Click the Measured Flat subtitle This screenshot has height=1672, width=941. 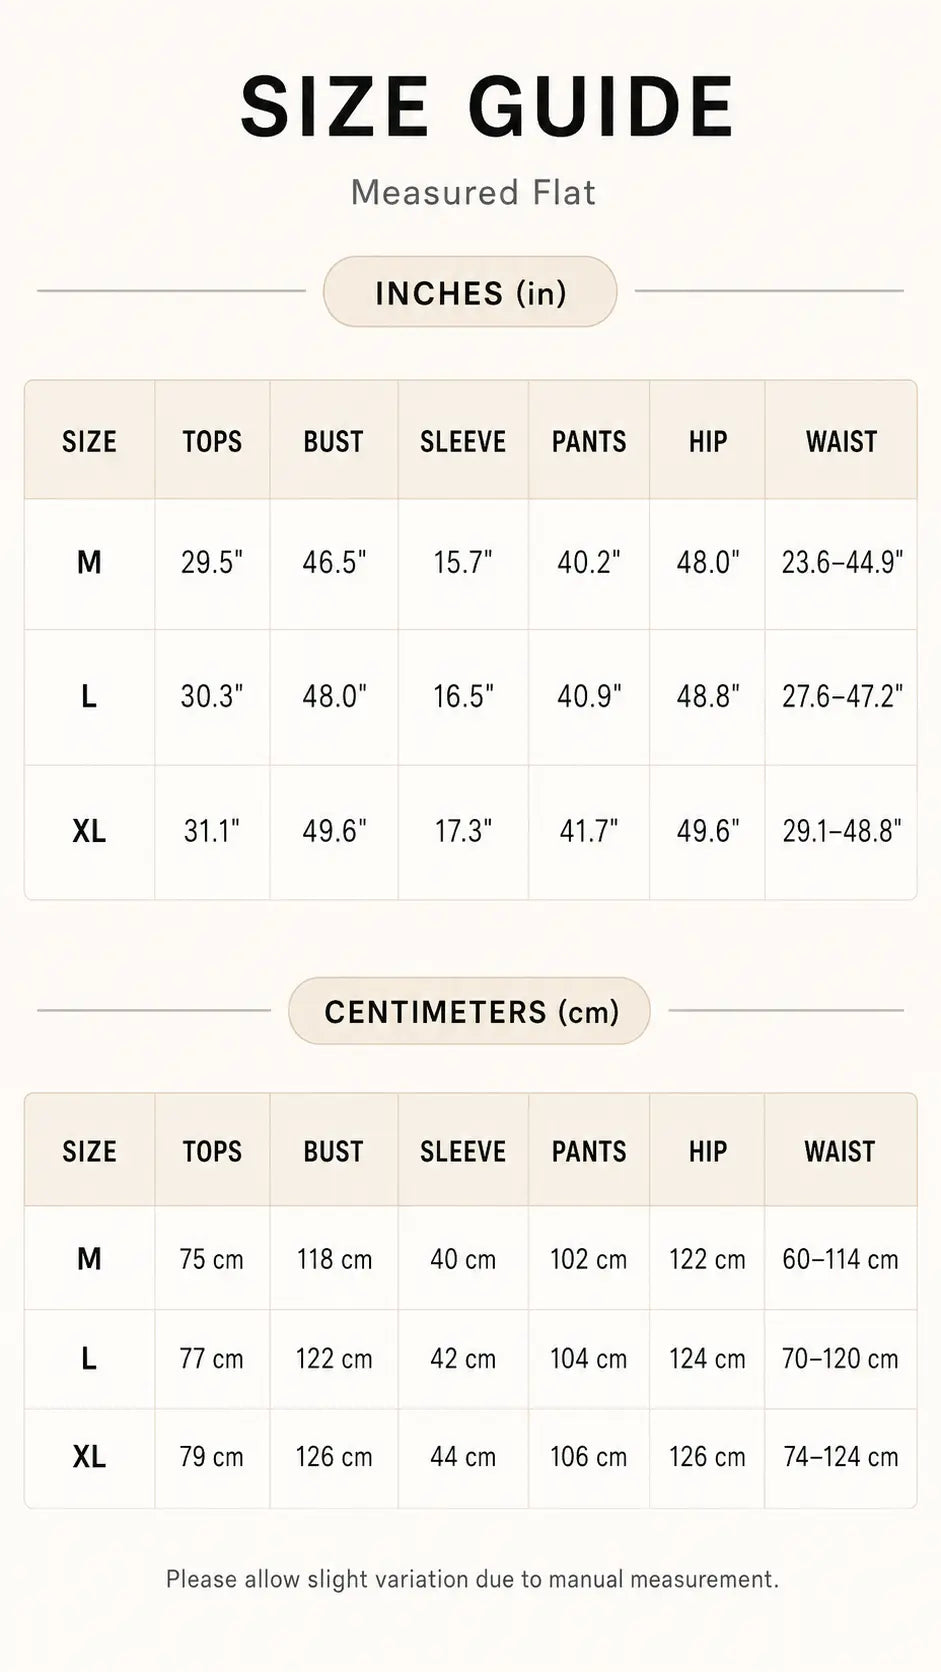[x=473, y=192]
